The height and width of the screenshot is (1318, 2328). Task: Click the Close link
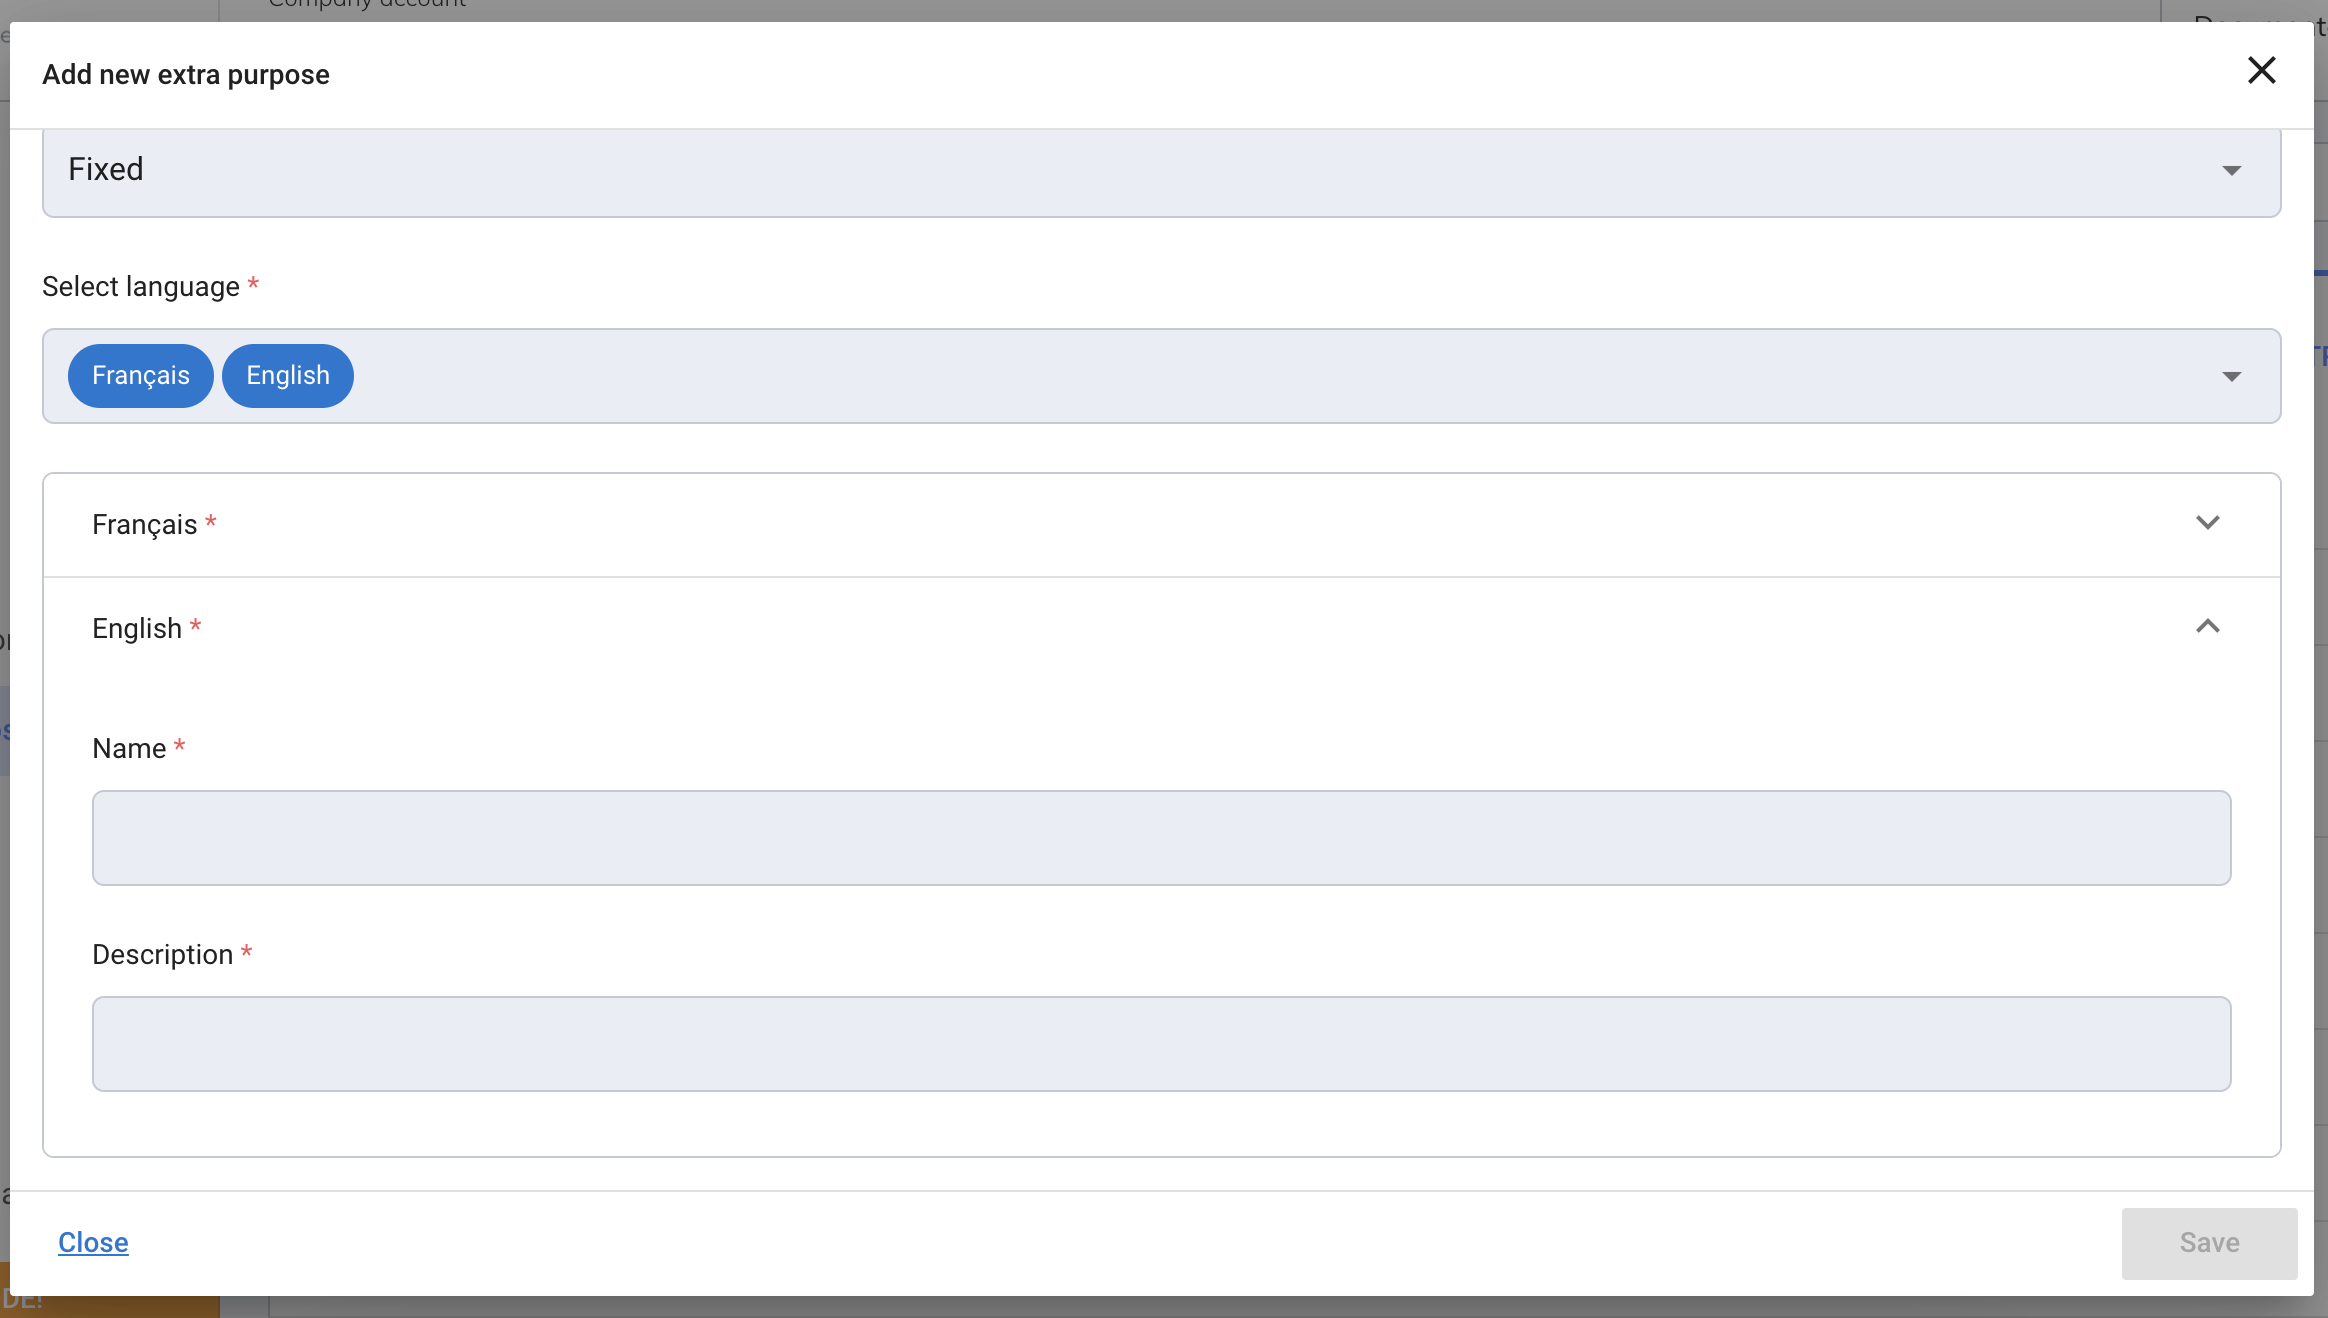pyautogui.click(x=94, y=1242)
